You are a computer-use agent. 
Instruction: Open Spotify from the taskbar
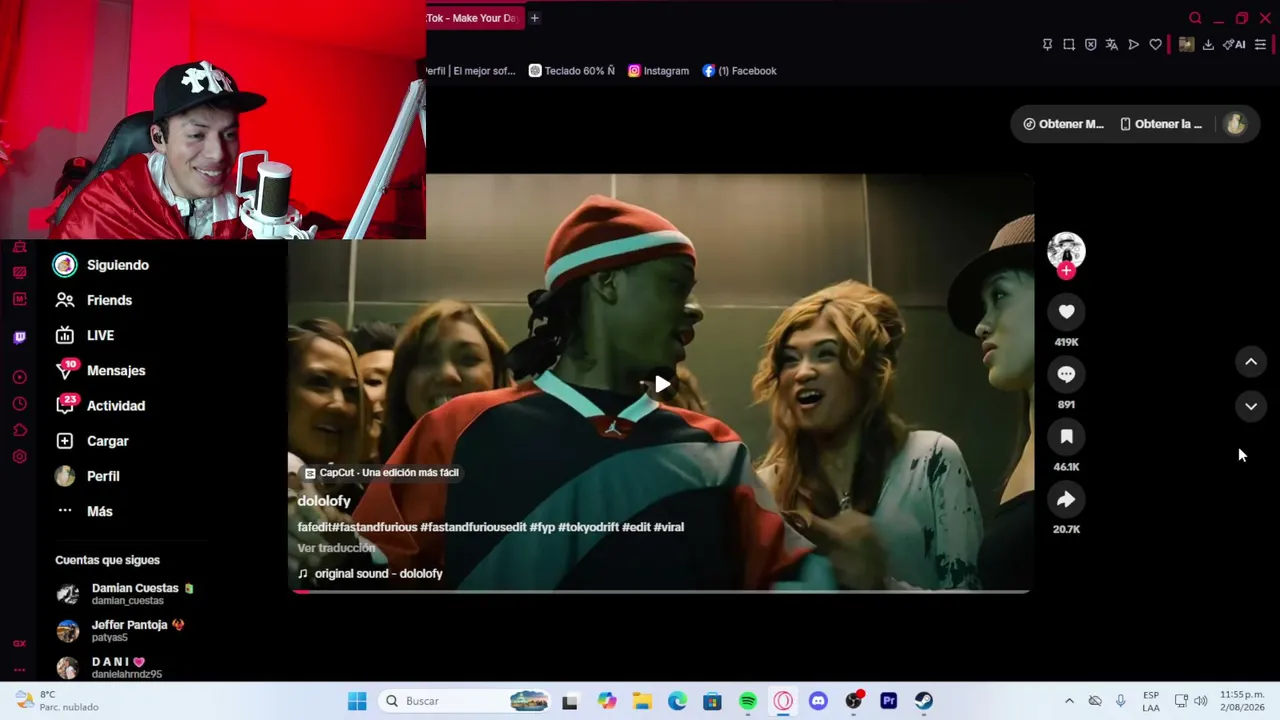pos(748,701)
